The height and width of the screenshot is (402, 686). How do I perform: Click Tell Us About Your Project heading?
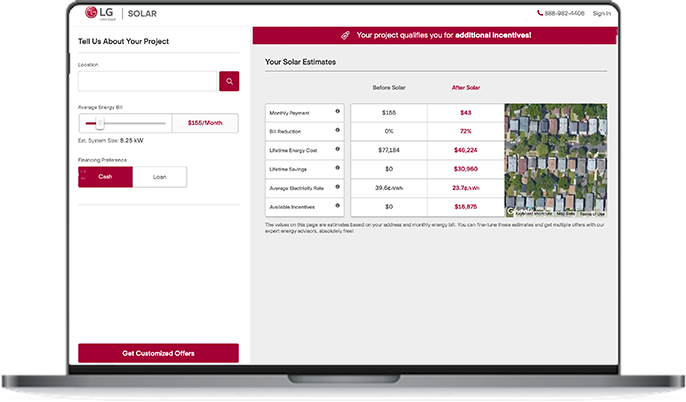coord(123,41)
